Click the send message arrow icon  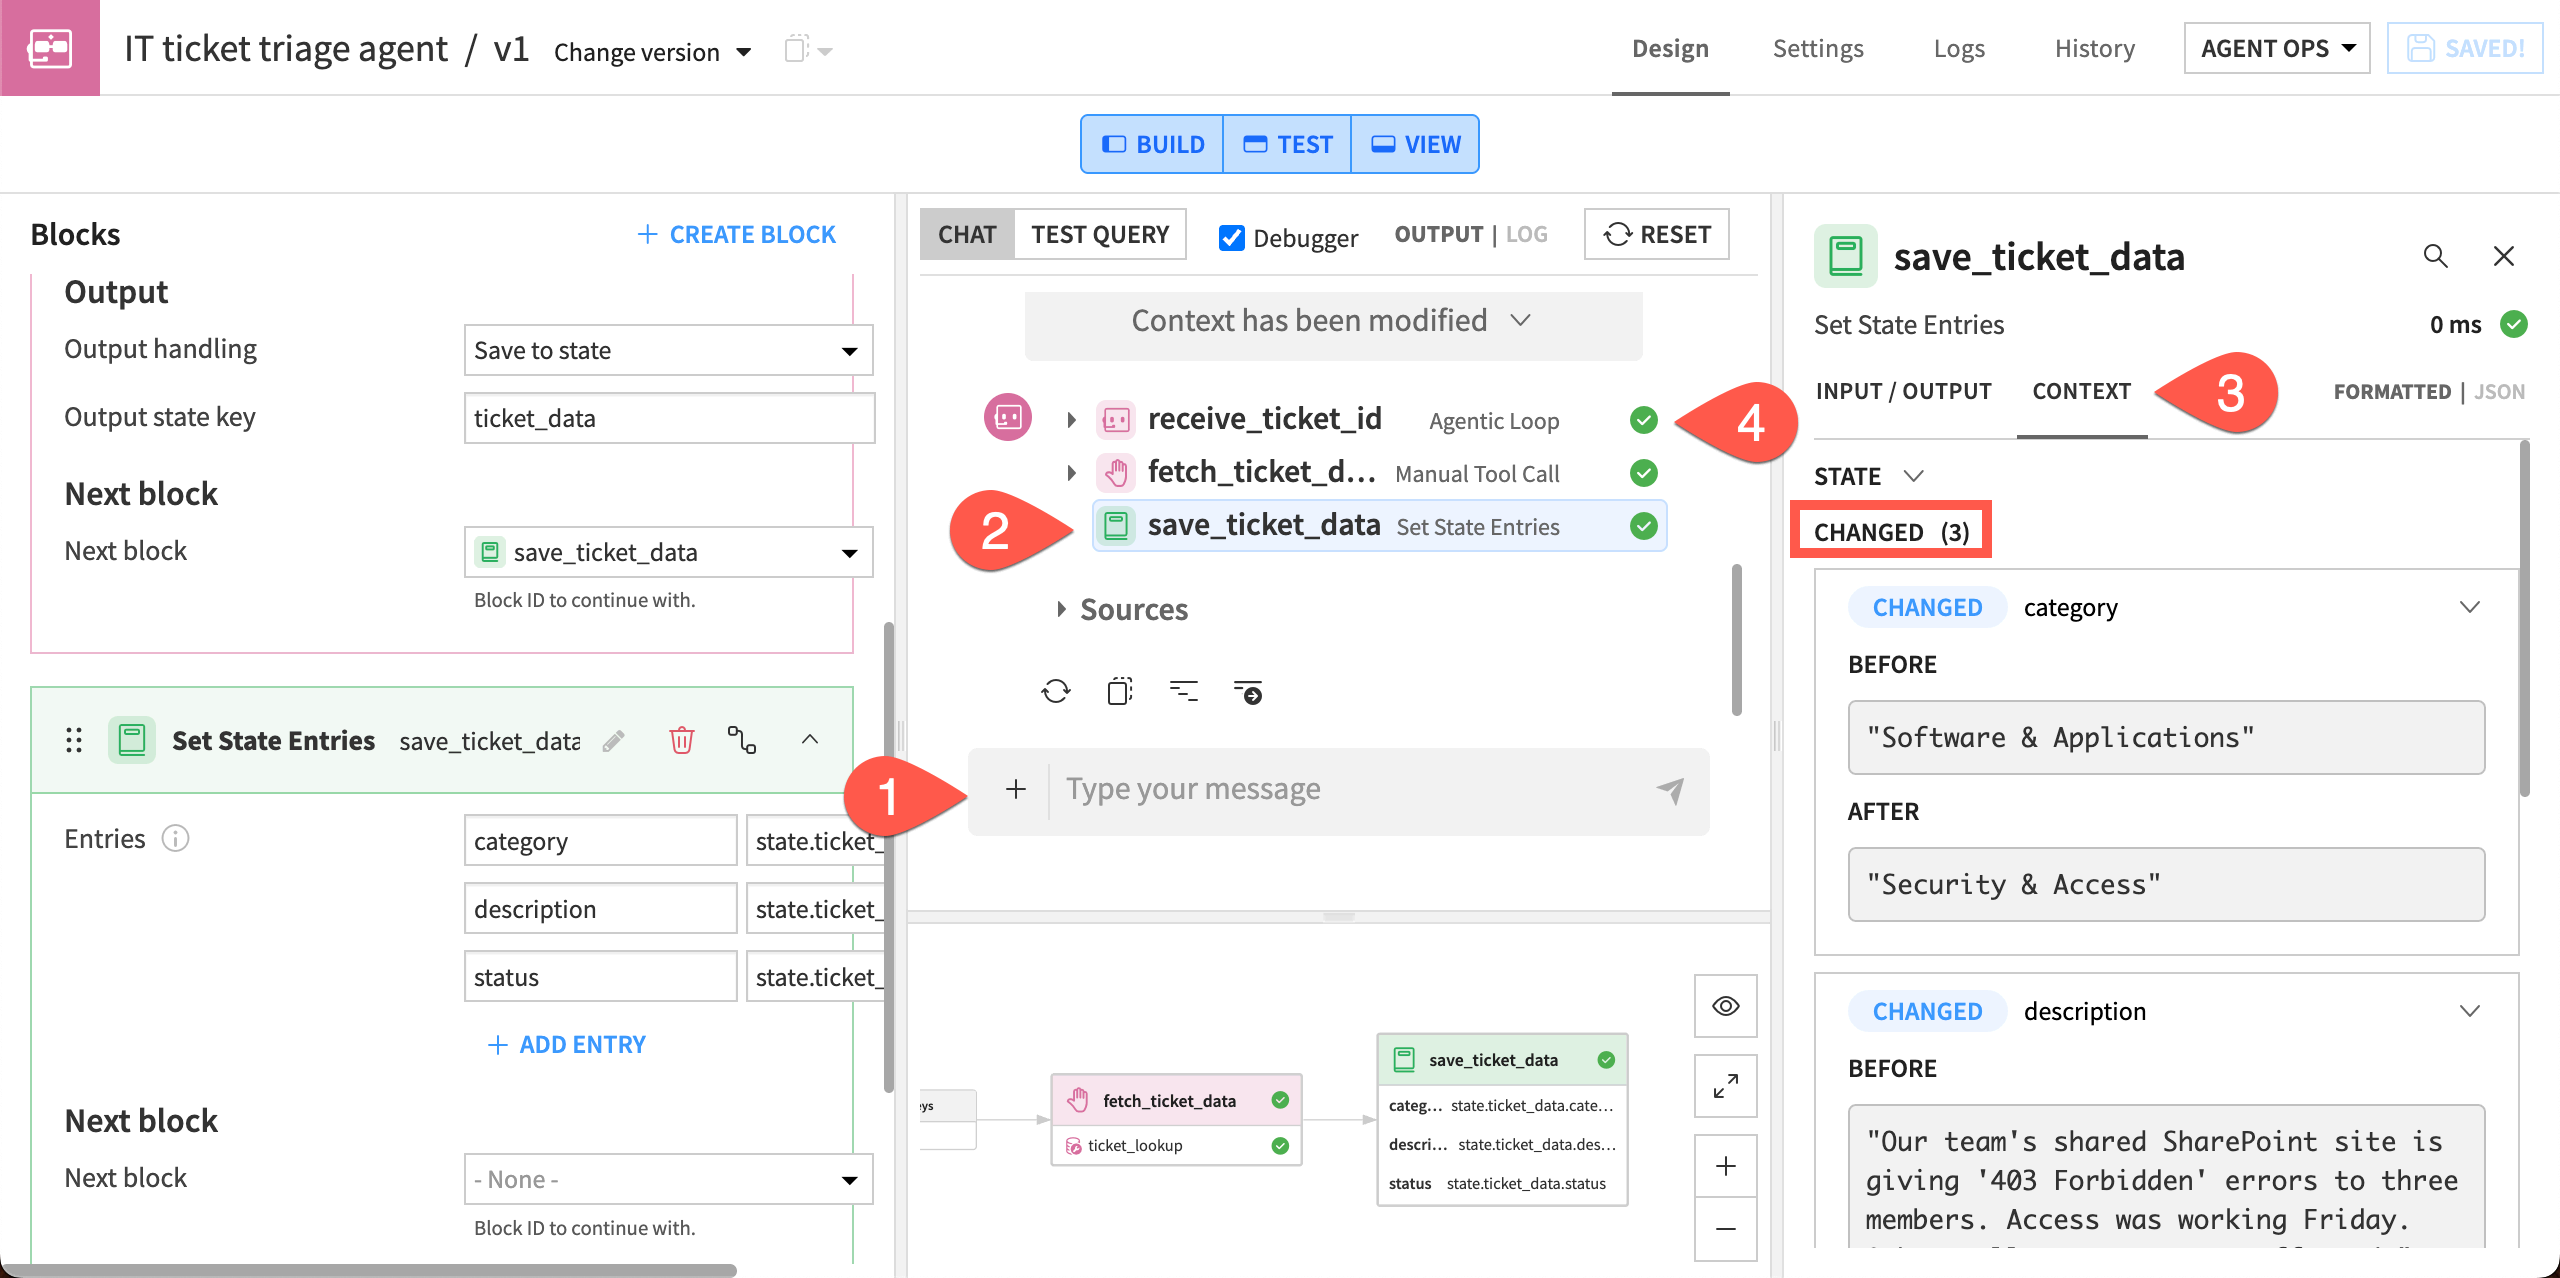[1671, 789]
